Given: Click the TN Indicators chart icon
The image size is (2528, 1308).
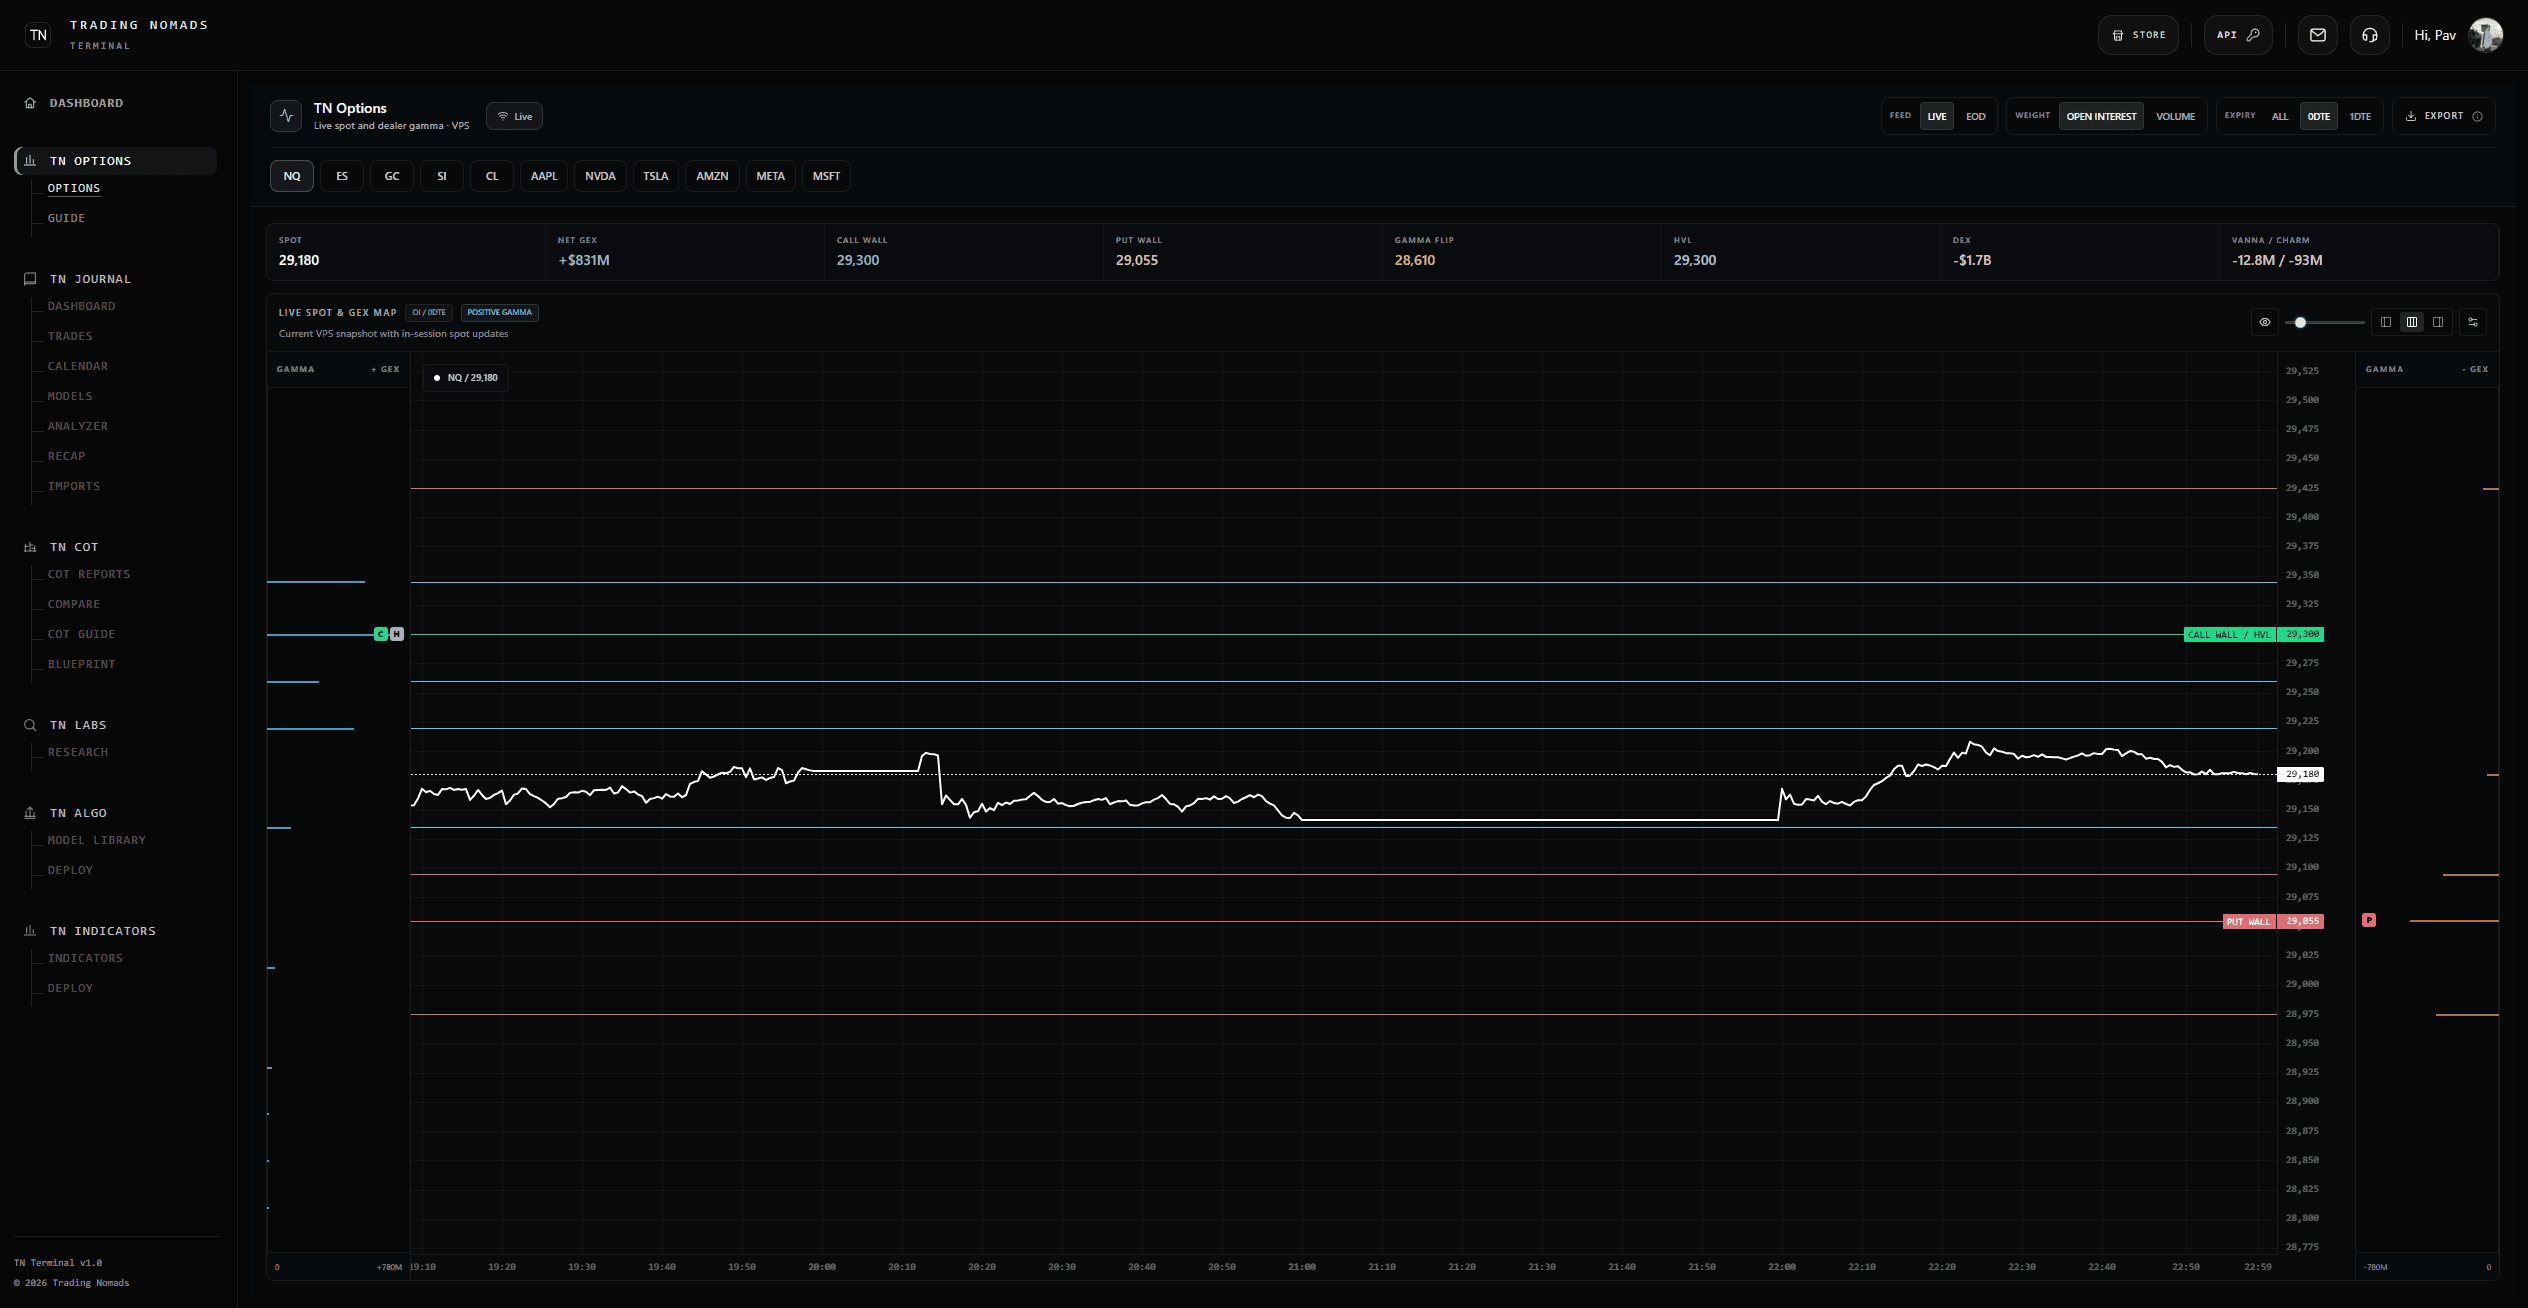Looking at the screenshot, I should [x=30, y=931].
